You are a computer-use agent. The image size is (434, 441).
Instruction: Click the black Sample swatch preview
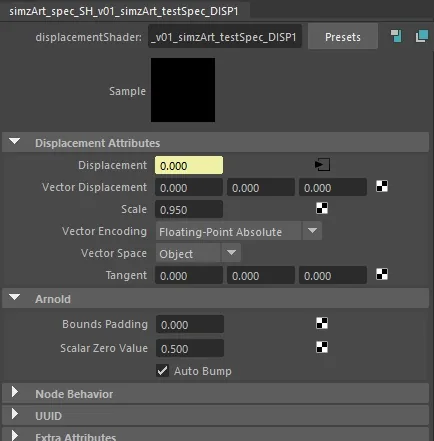tap(183, 90)
